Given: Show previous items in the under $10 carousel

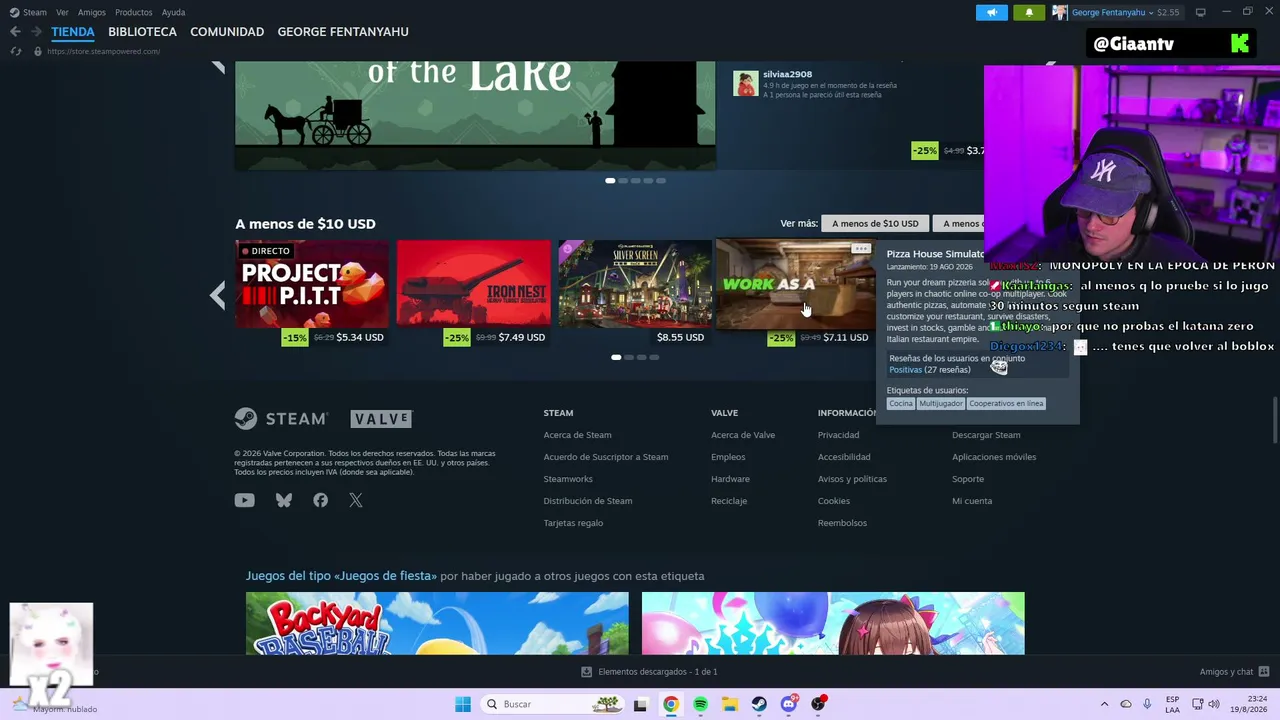Looking at the screenshot, I should [217, 295].
